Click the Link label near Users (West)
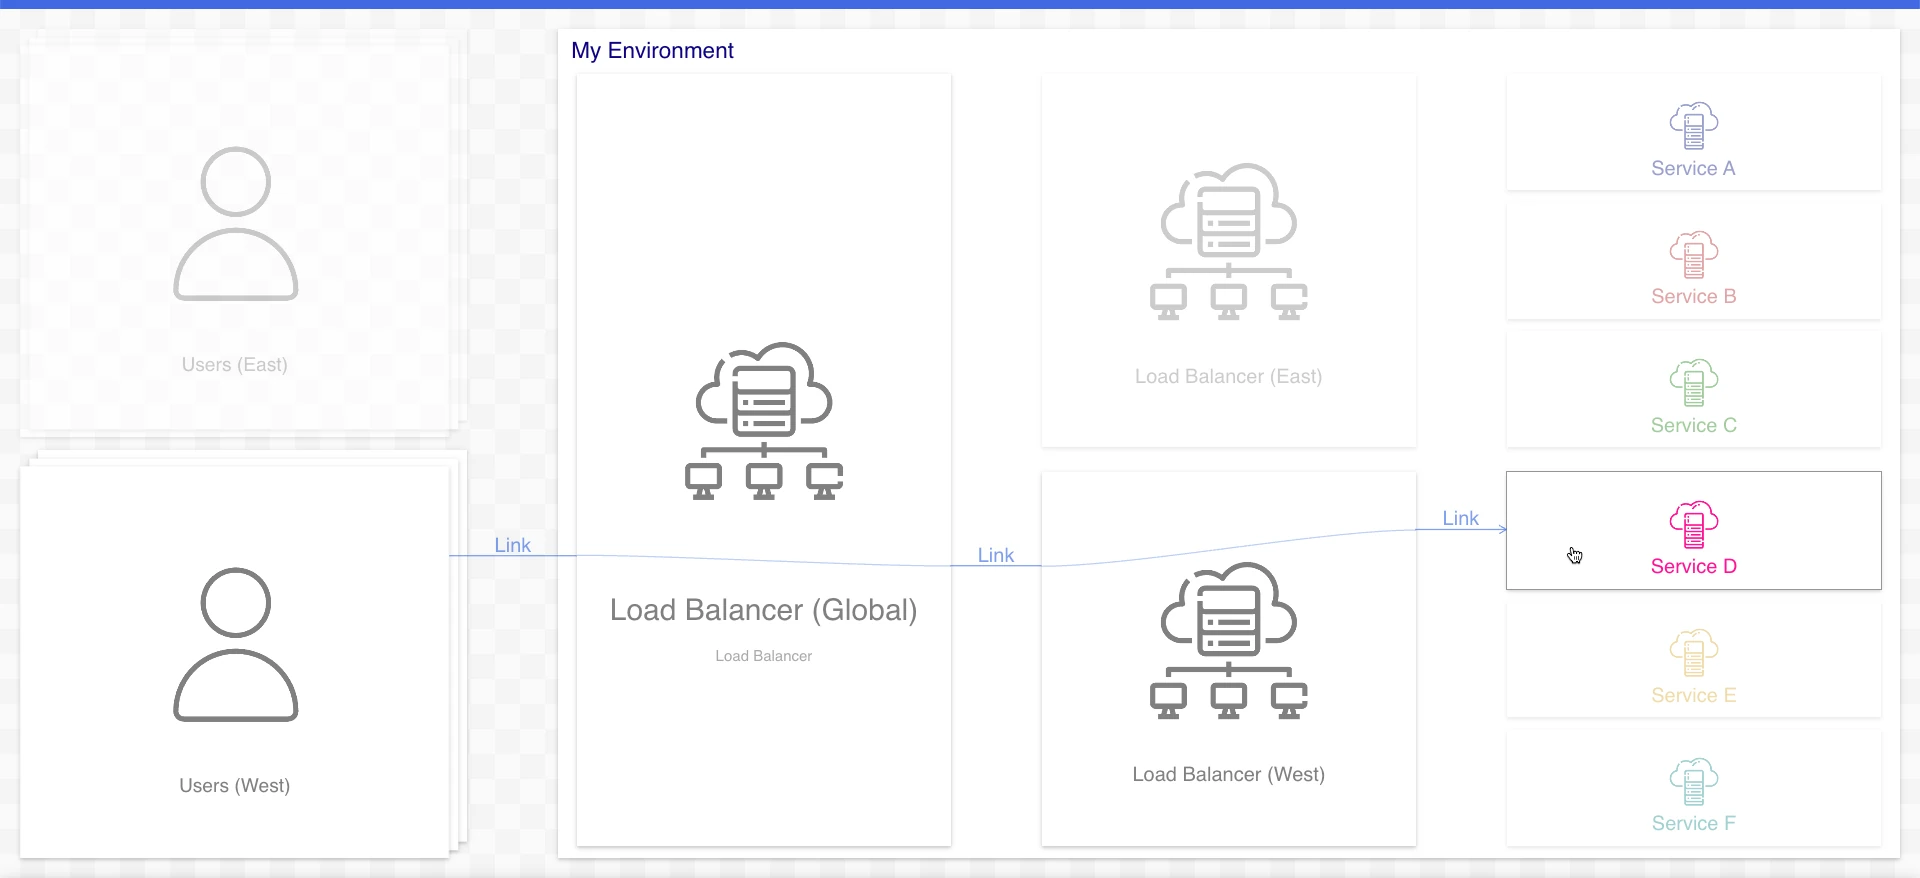This screenshot has height=878, width=1920. 512,545
